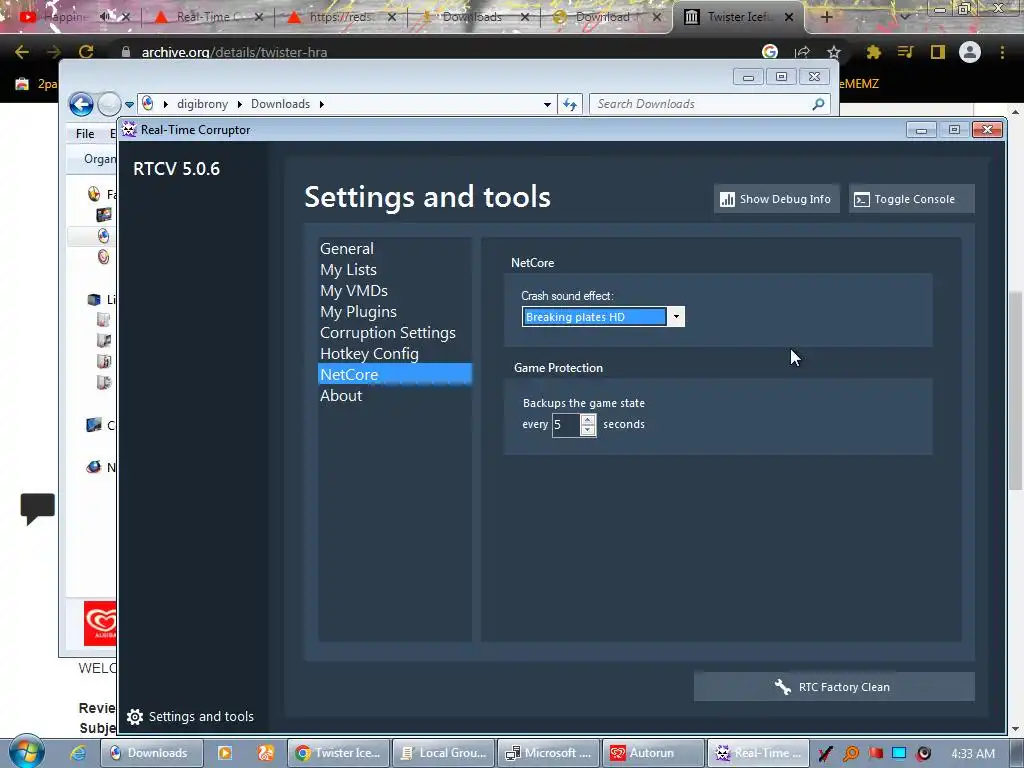Click the Chrome media control icon

pyautogui.click(x=905, y=52)
